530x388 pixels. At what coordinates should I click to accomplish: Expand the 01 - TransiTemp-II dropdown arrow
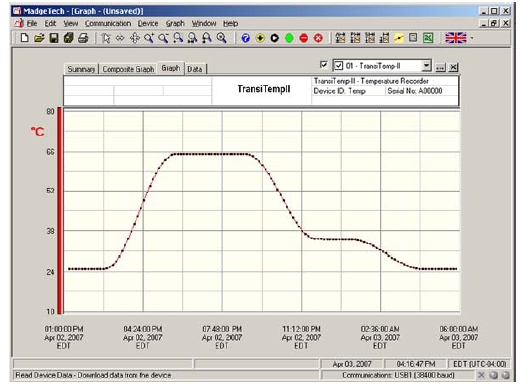427,65
